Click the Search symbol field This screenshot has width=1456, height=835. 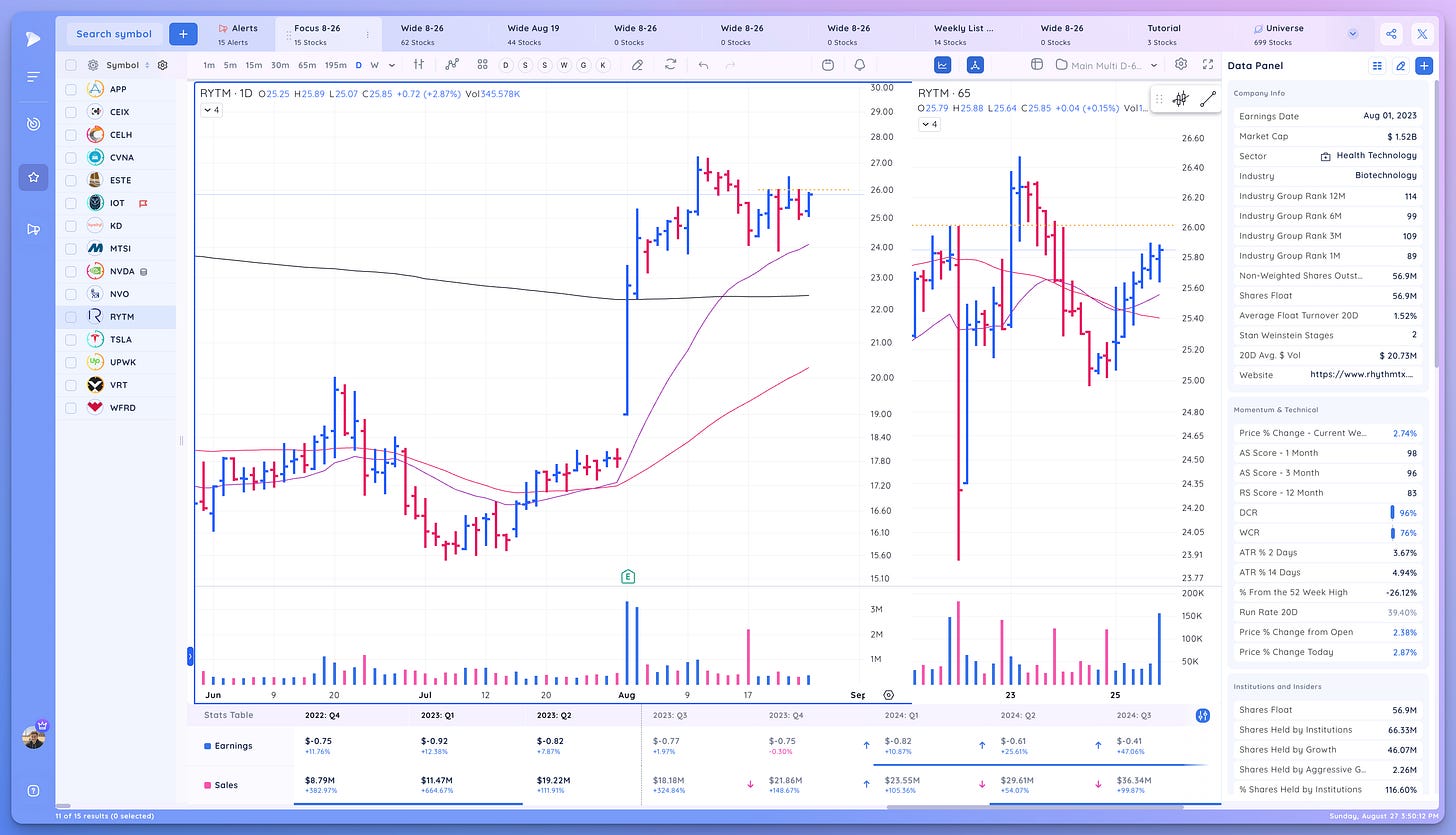tap(114, 34)
